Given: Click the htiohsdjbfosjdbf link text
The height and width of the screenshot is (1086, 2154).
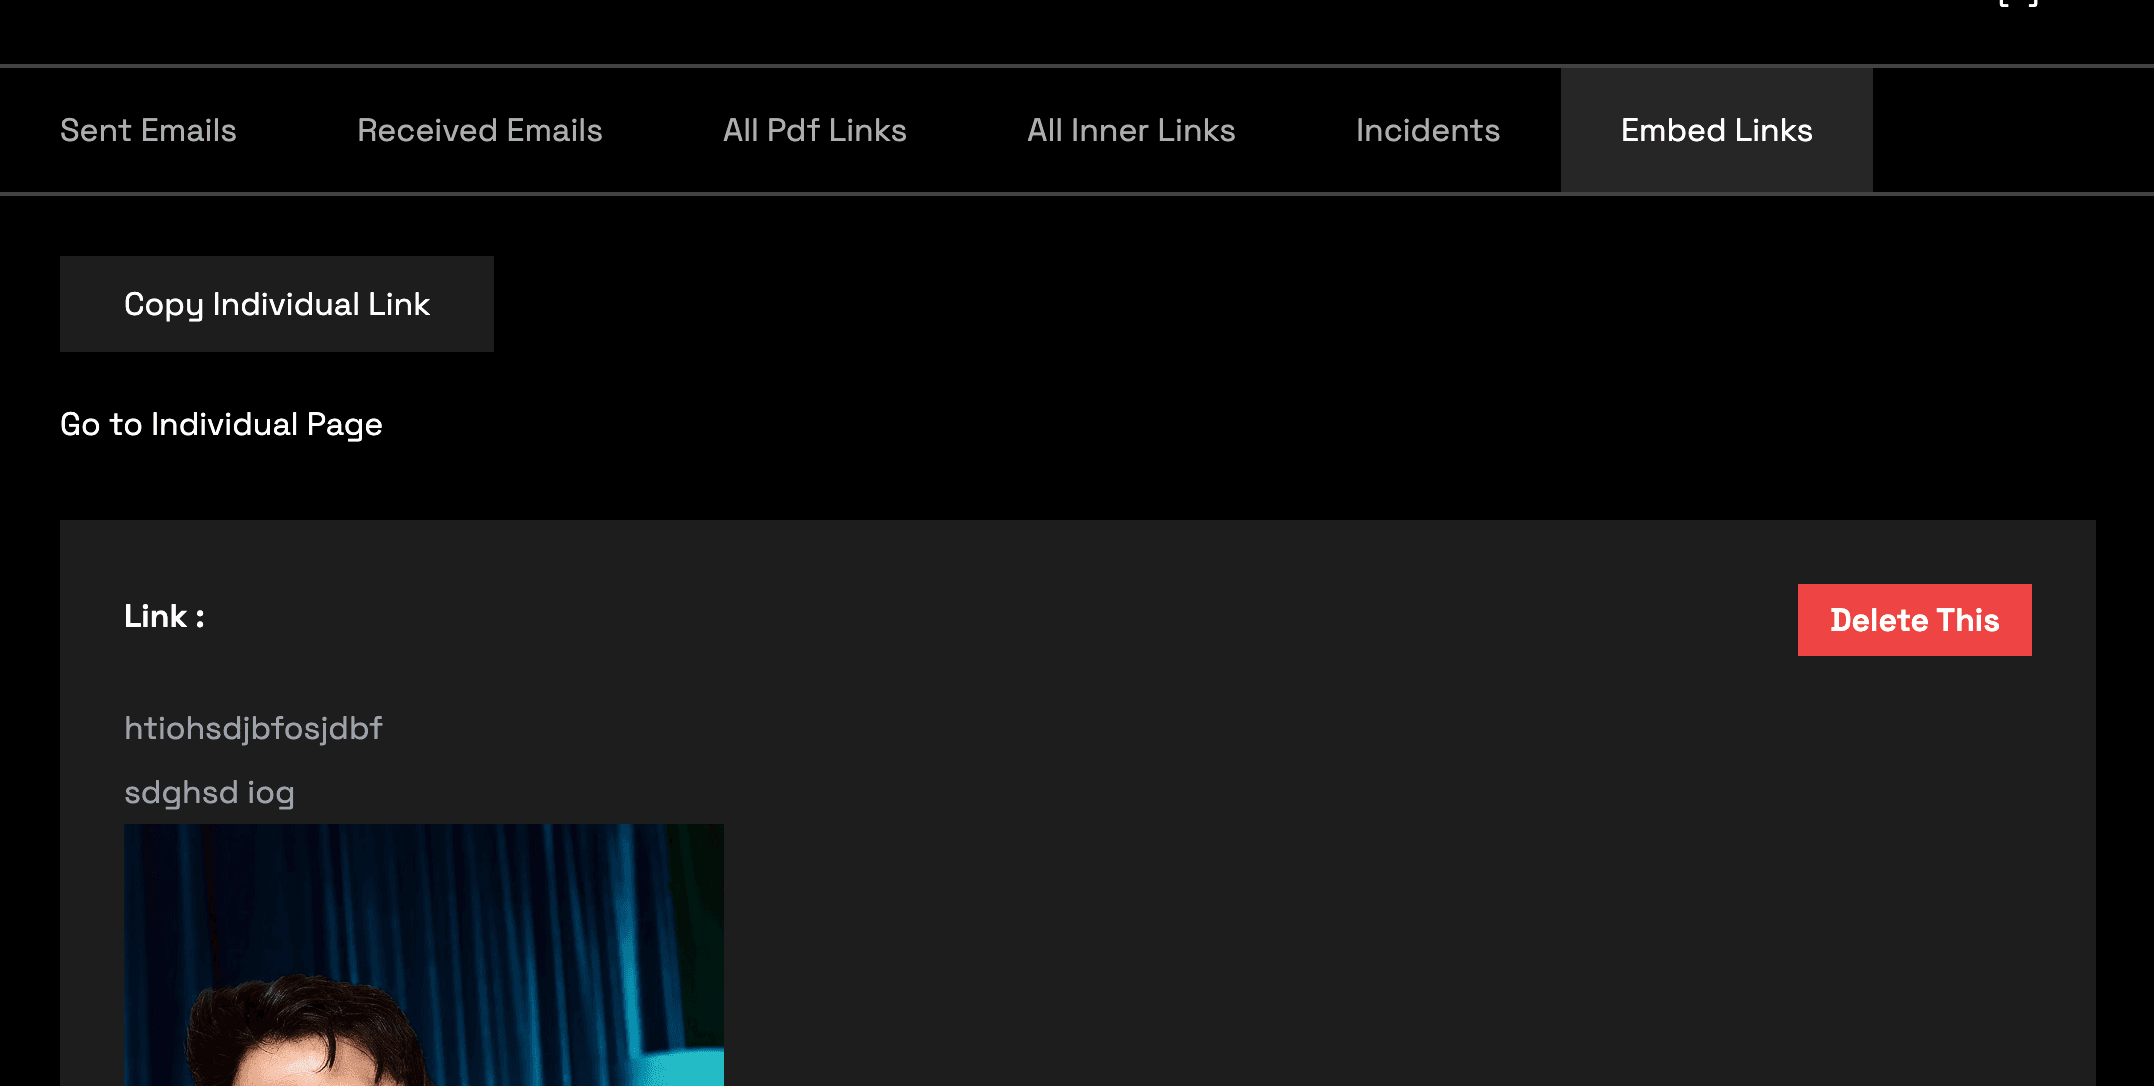Looking at the screenshot, I should click(253, 728).
